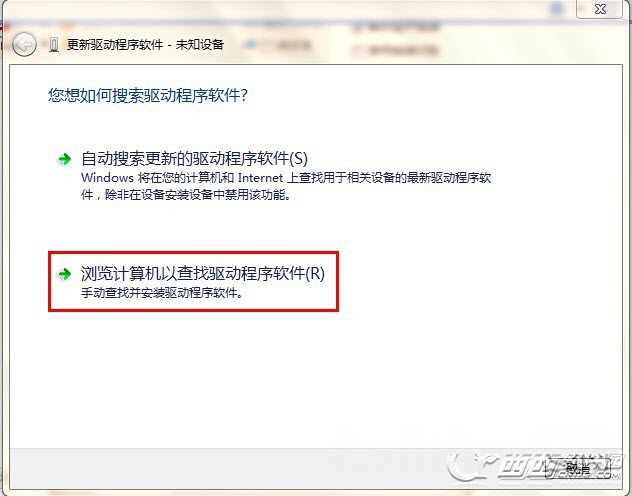Viewport: 632px width, 496px height.
Task: Click the title text 更新驱动程序软件 - 未知设备
Action: 145,44
